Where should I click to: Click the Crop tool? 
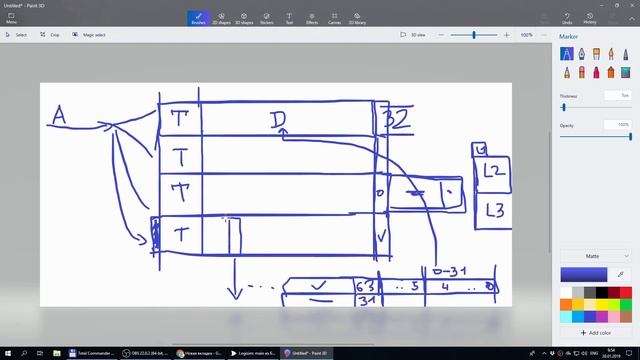tap(50, 35)
